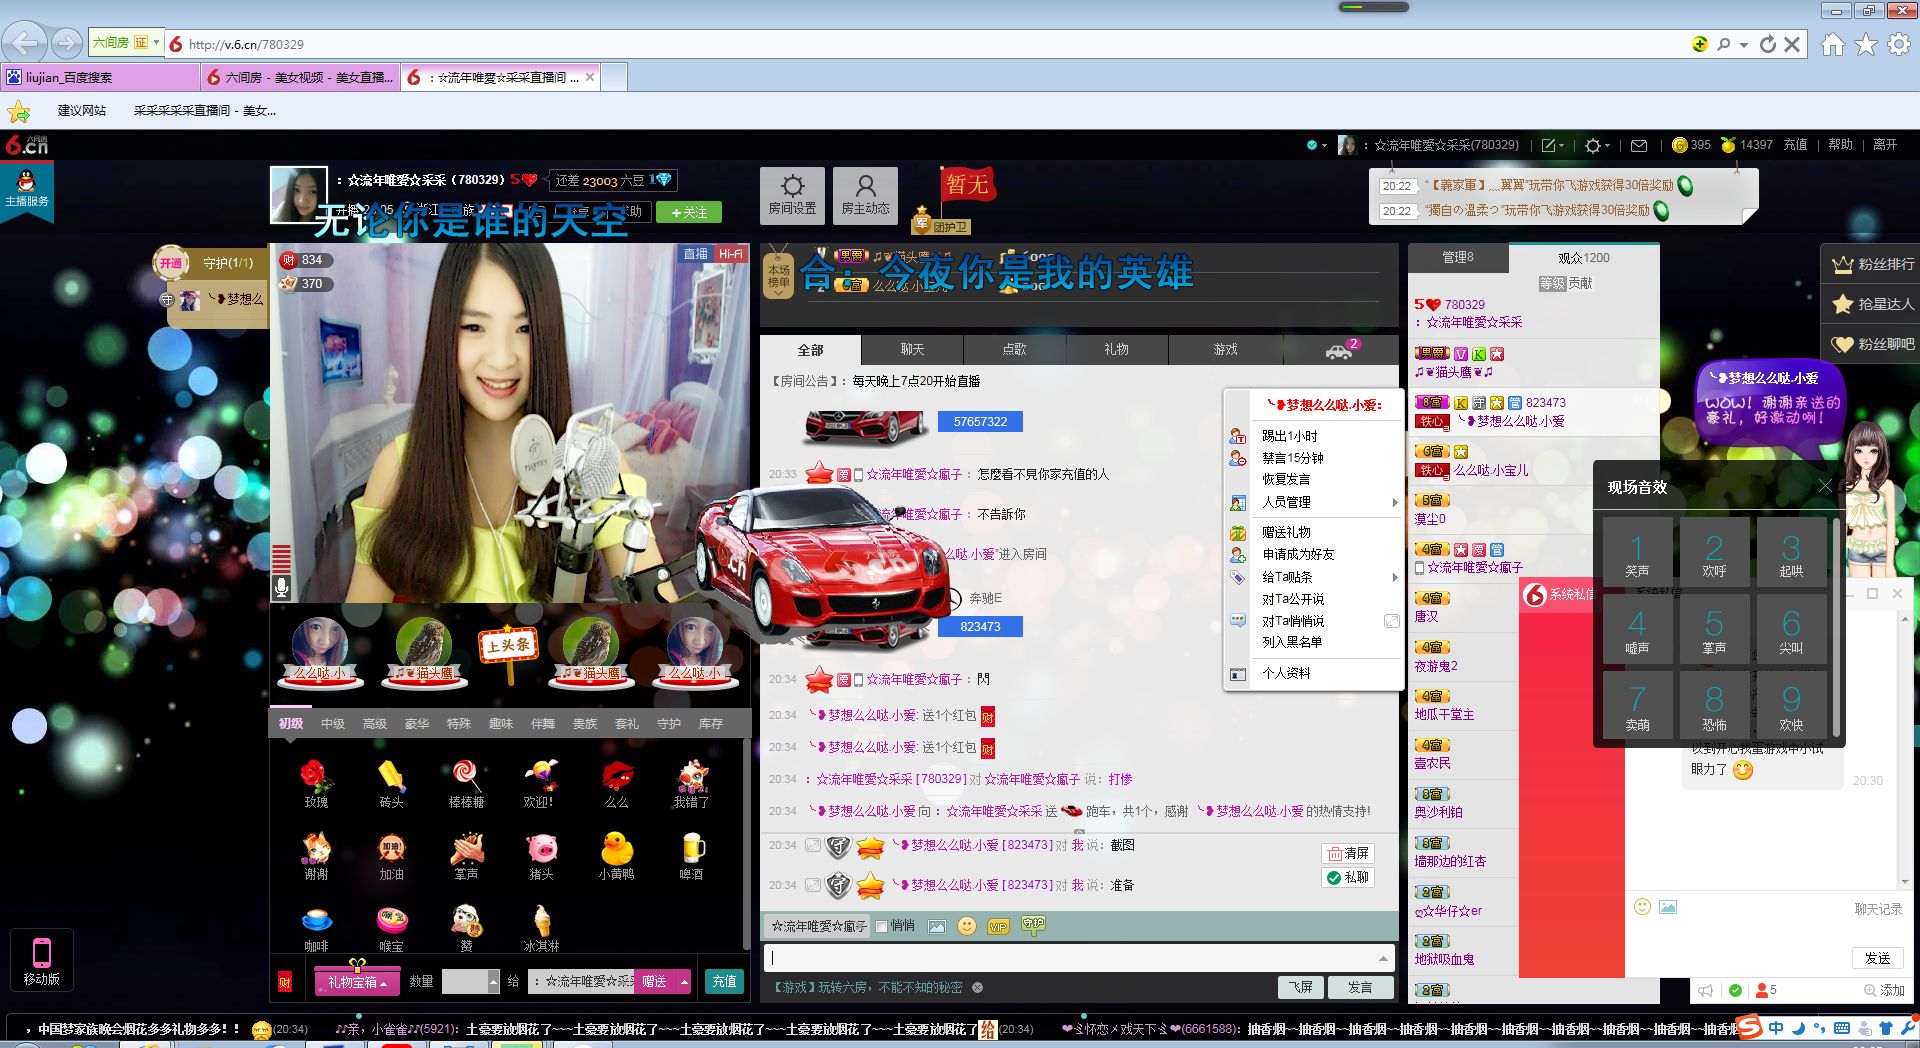Screen dimensions: 1920x1048
Task: Open 抢星达人 star panel
Action: (1873, 304)
